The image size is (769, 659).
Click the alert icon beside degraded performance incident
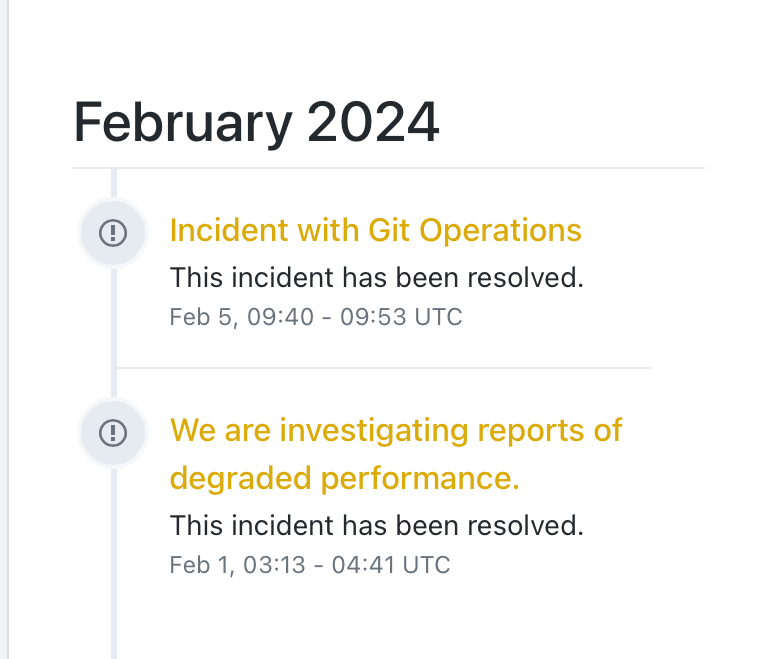[114, 433]
